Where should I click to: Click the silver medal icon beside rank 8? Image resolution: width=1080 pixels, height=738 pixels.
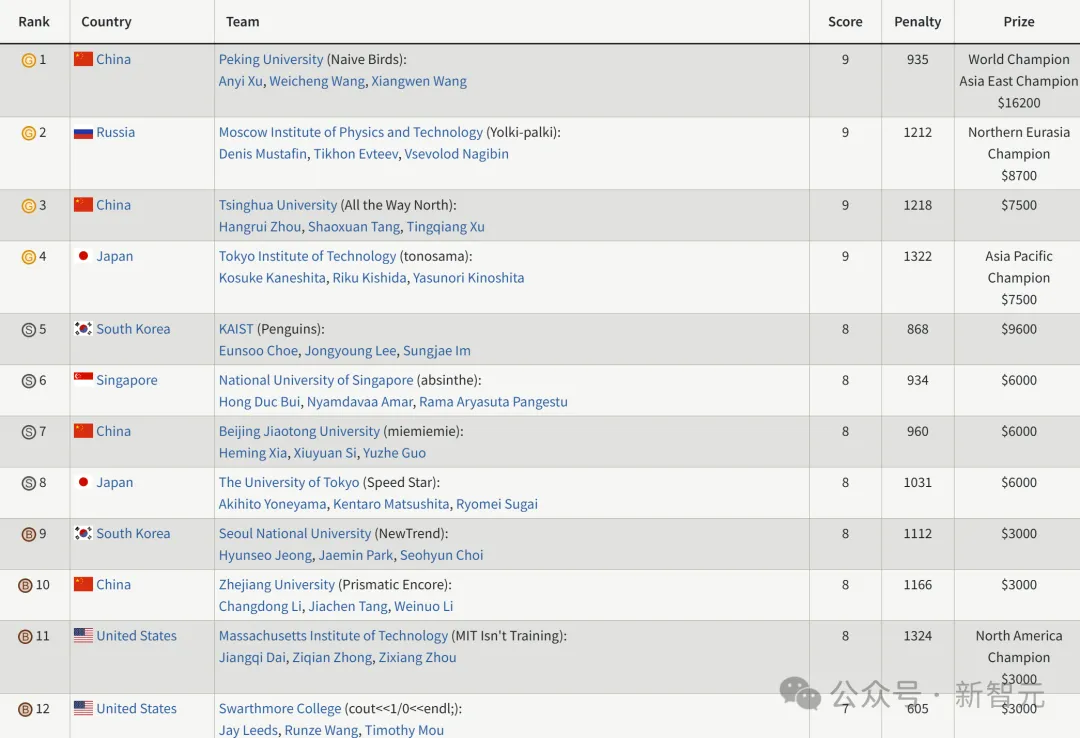pos(29,483)
